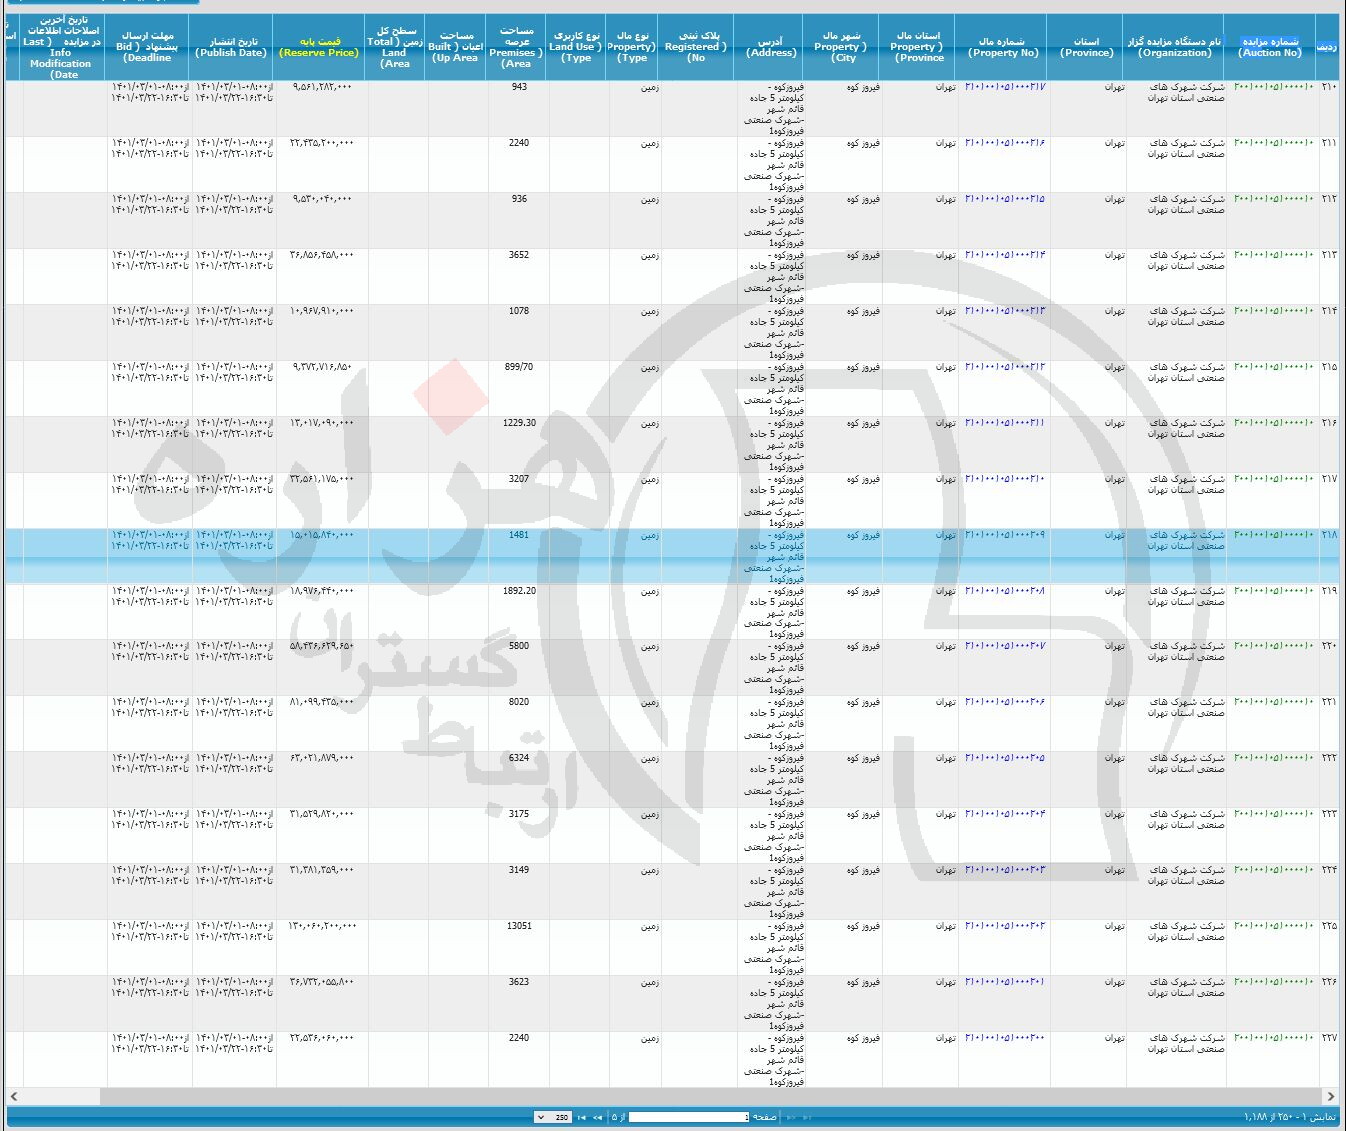Open auction number link in row ۲۲۶
Screen dimensions: 1346x1131
1274,982
